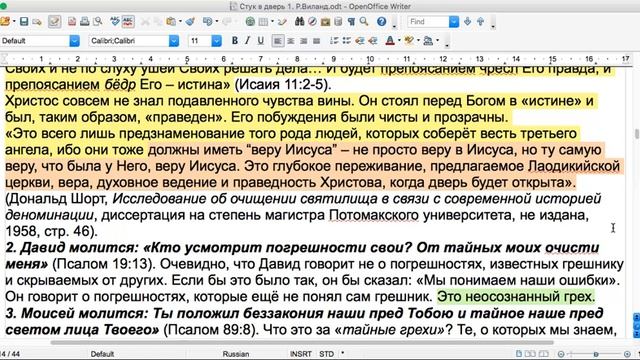
Task: Switch to book view layout
Action: (x=543, y=354)
